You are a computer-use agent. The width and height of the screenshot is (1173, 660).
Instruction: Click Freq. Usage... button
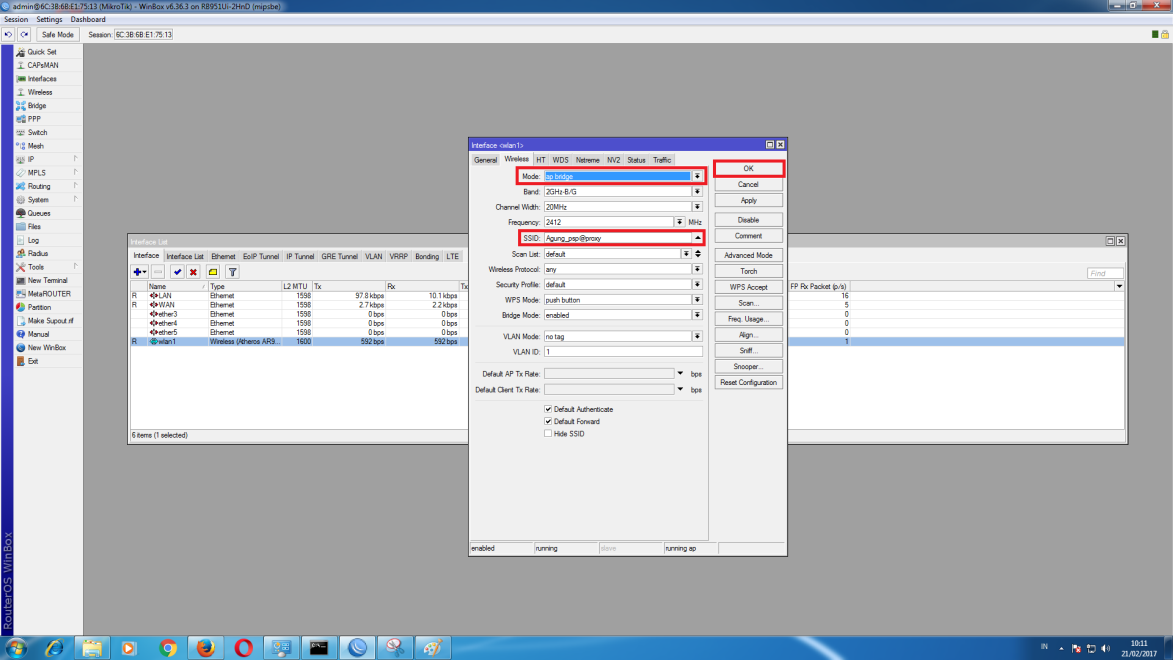[x=748, y=319]
